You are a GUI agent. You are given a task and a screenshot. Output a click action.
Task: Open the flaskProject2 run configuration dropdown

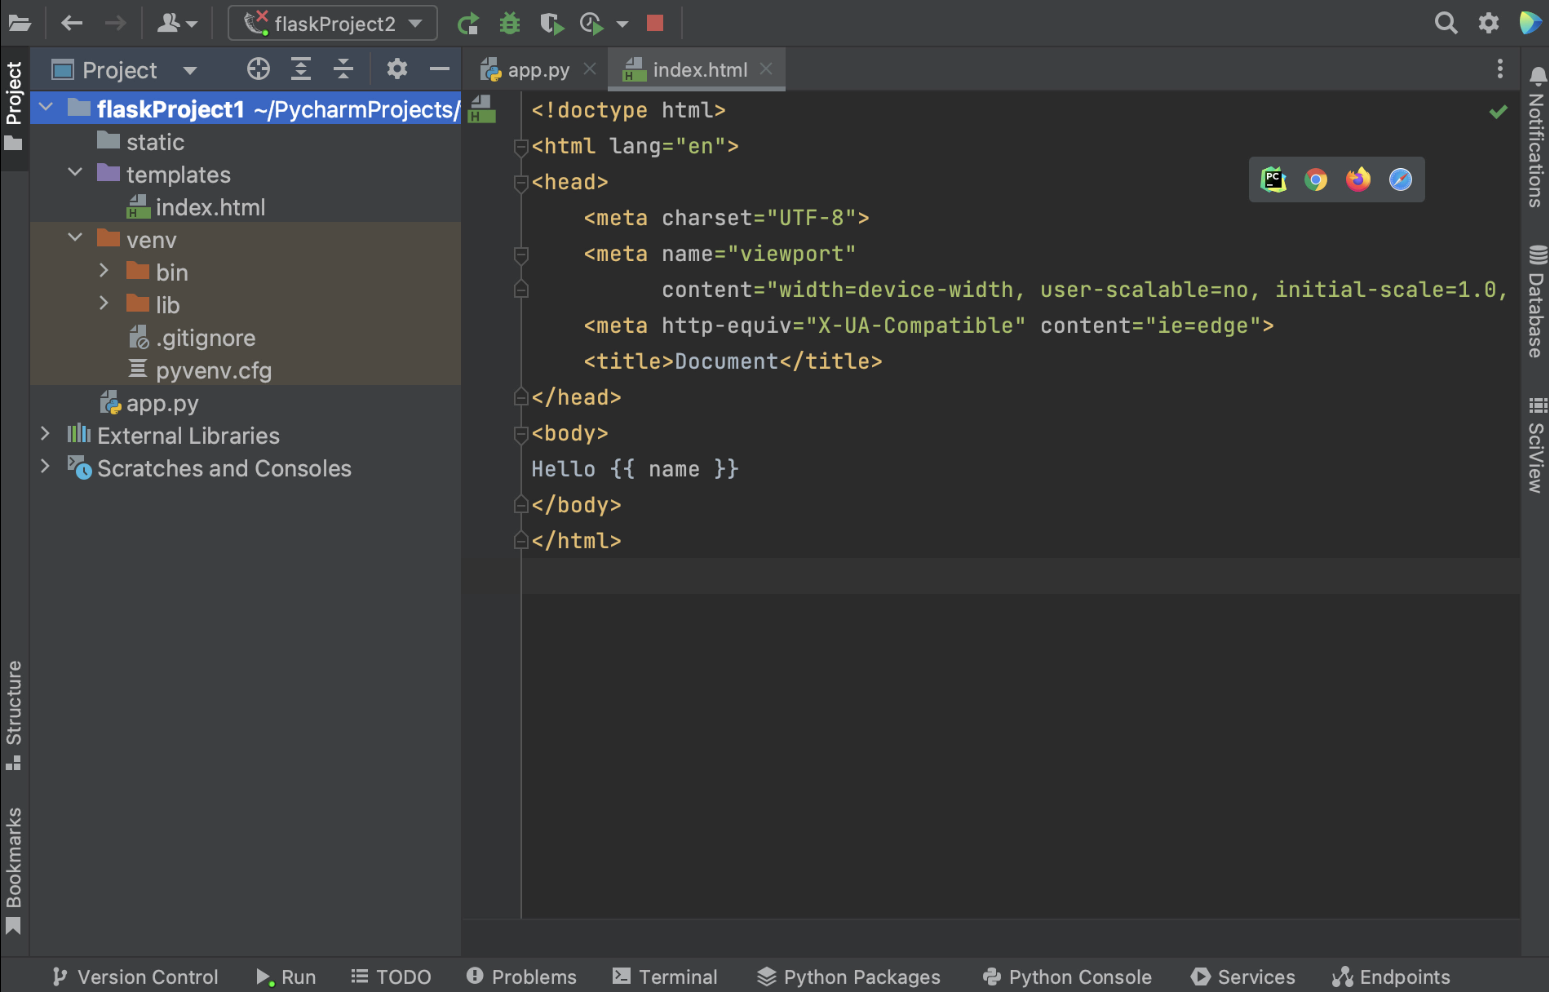click(x=333, y=23)
